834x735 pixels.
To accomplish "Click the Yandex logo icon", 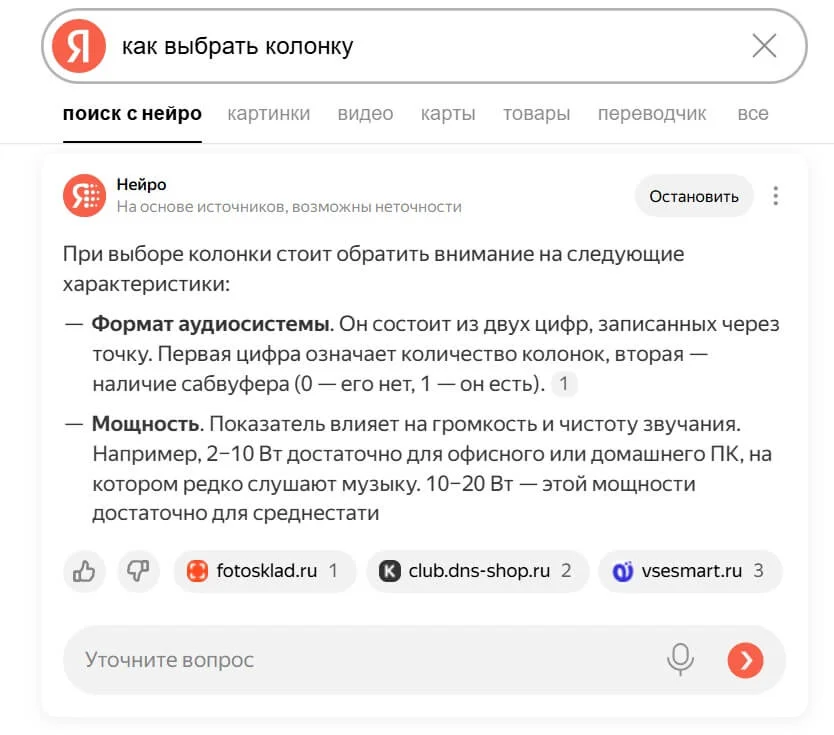I will click(79, 46).
